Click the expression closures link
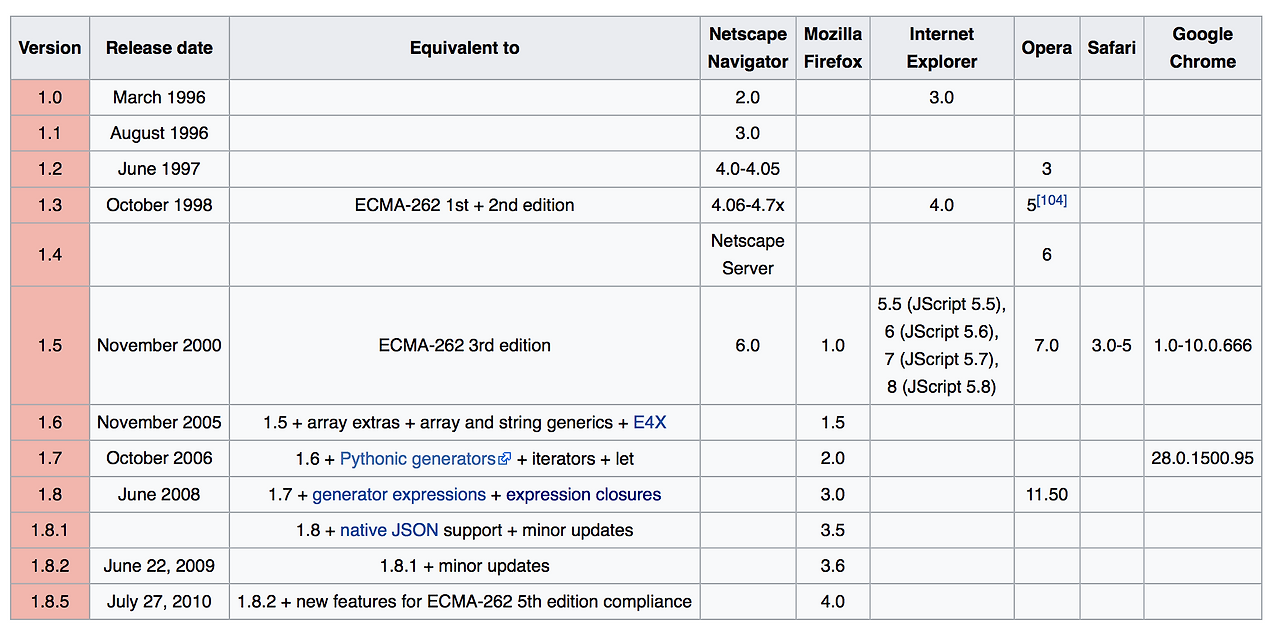Viewport: 1280px width, 630px height. pos(583,495)
